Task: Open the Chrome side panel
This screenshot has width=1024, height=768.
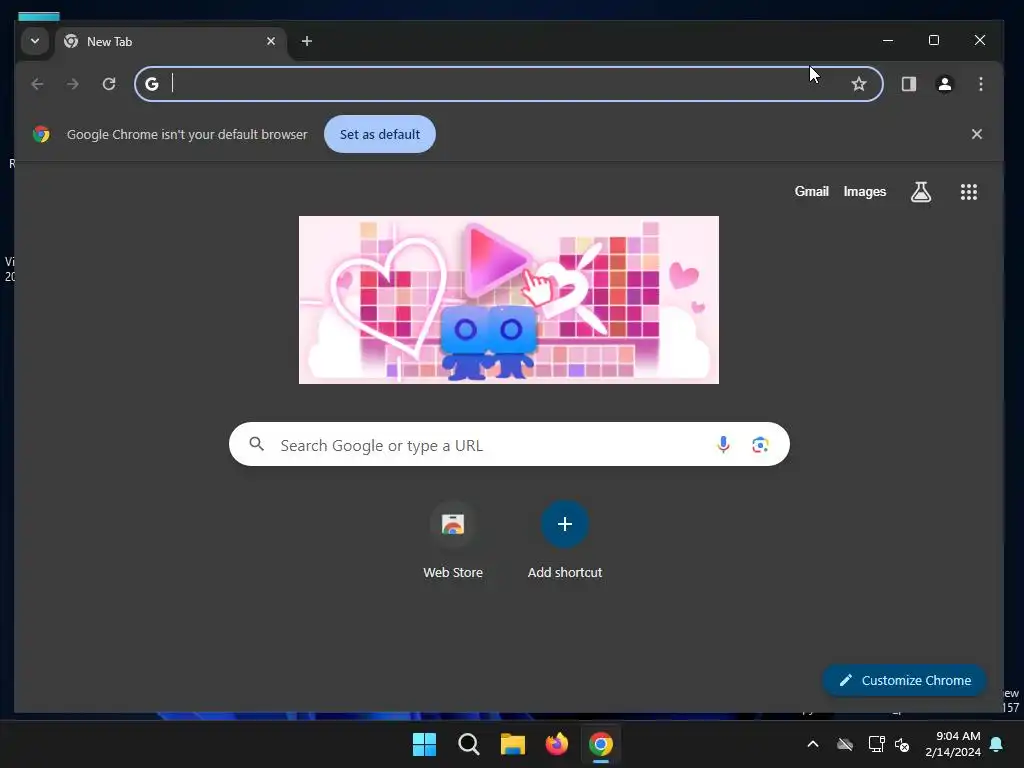Action: [908, 84]
